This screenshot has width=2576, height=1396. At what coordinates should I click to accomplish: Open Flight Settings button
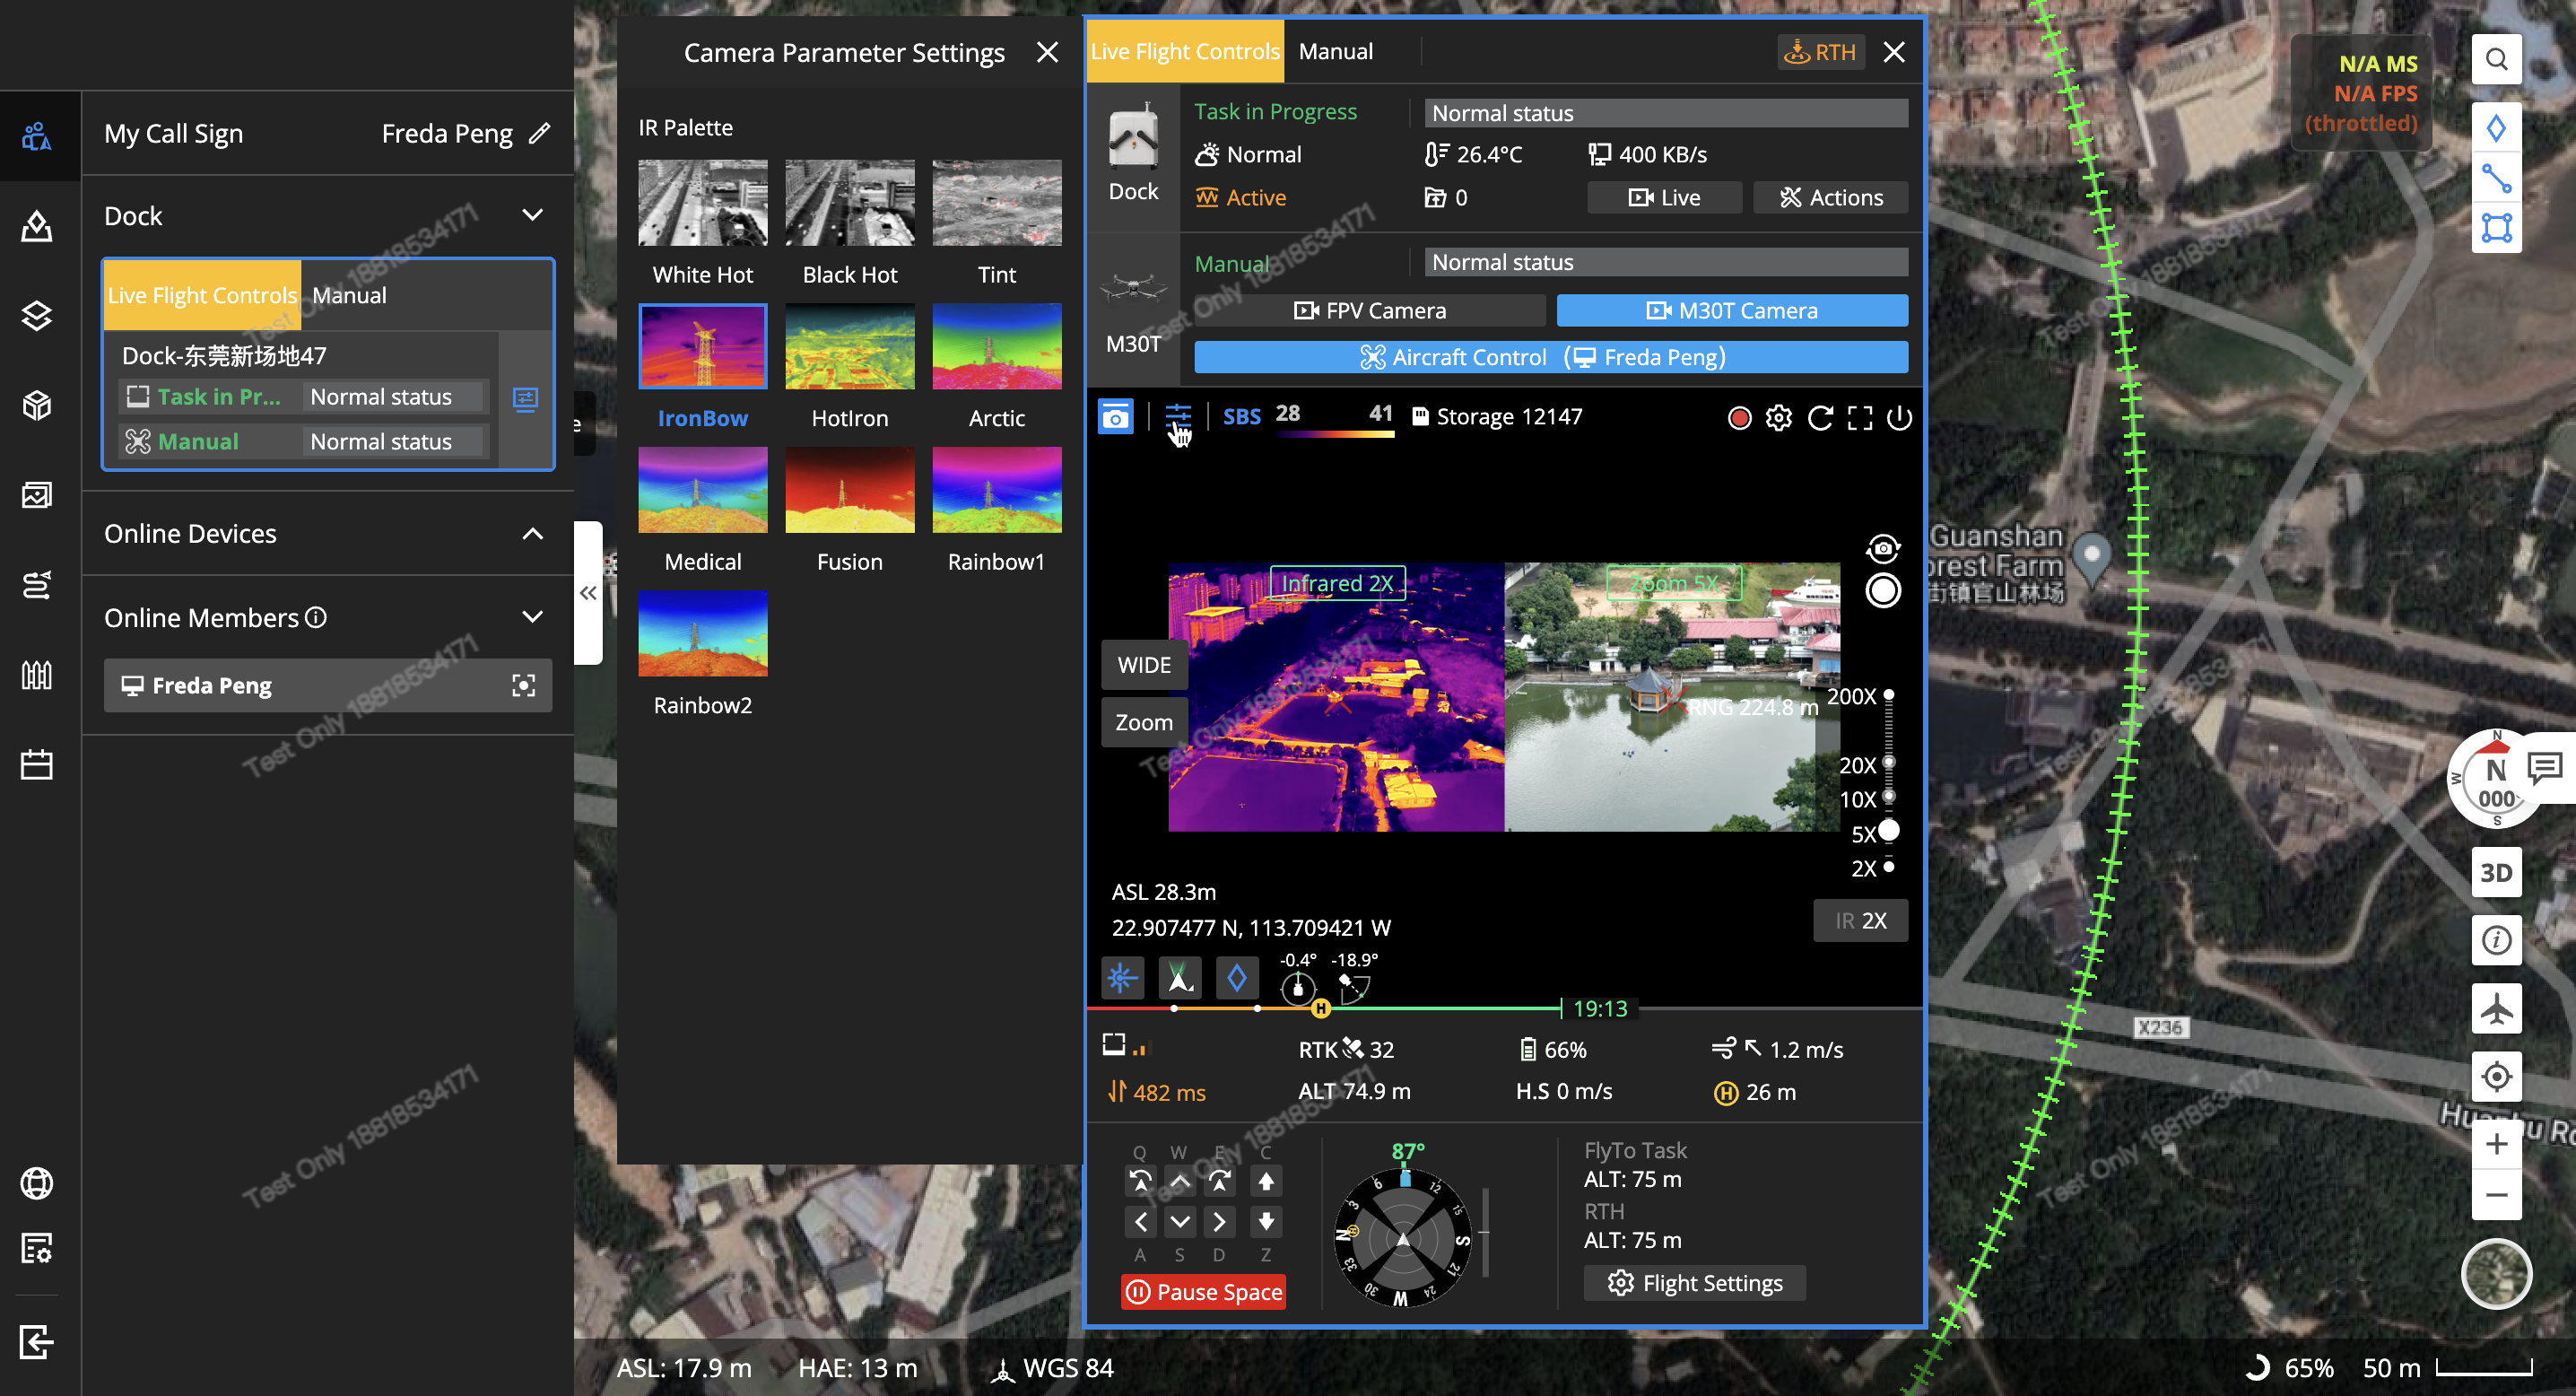[x=1694, y=1282]
